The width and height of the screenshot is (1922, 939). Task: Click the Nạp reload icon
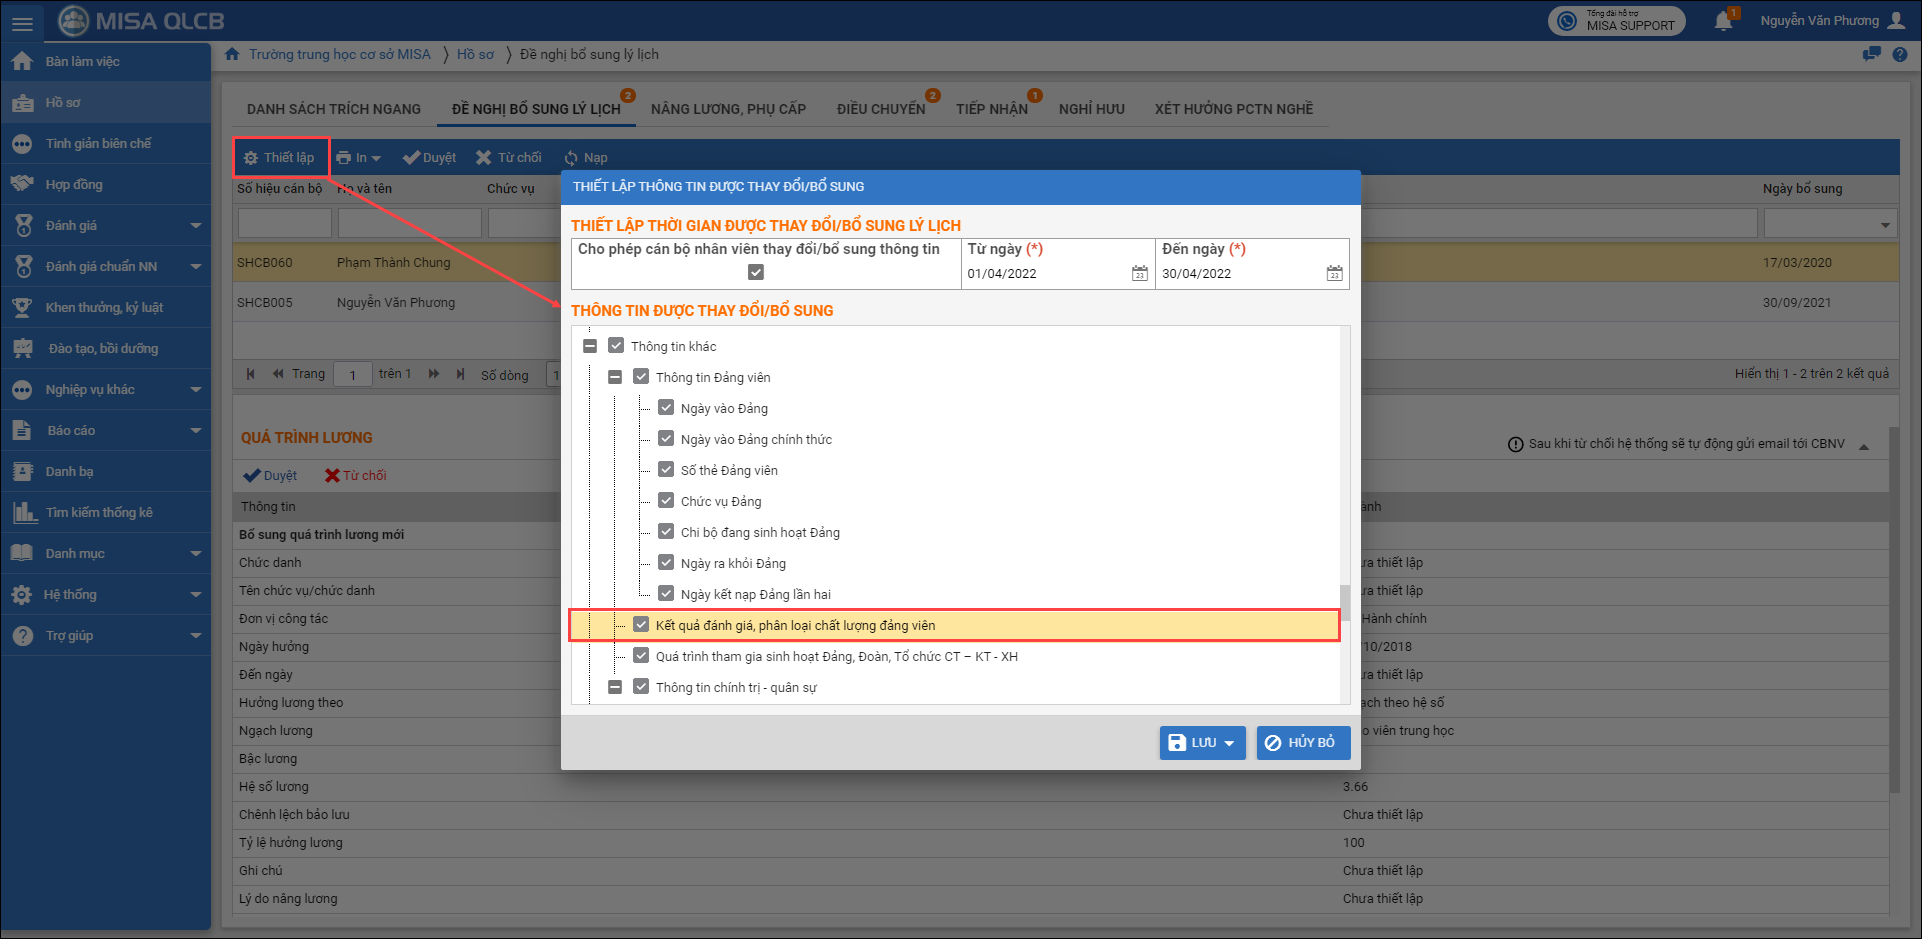pyautogui.click(x=571, y=158)
